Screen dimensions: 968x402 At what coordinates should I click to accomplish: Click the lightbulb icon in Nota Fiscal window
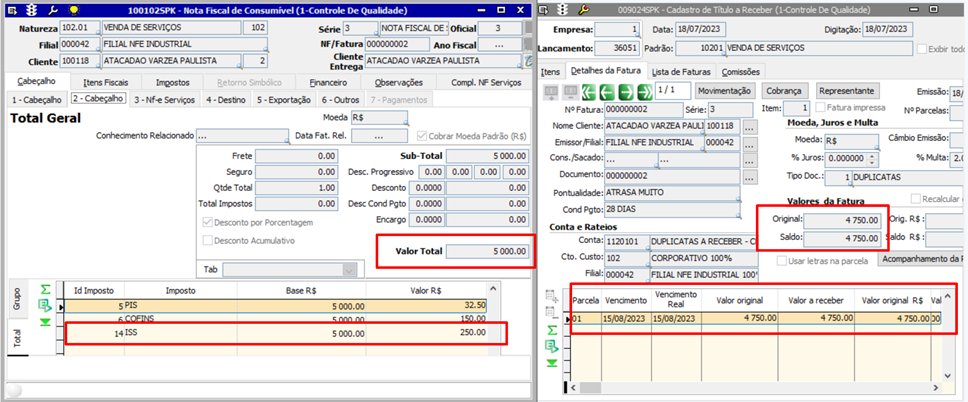point(73,9)
